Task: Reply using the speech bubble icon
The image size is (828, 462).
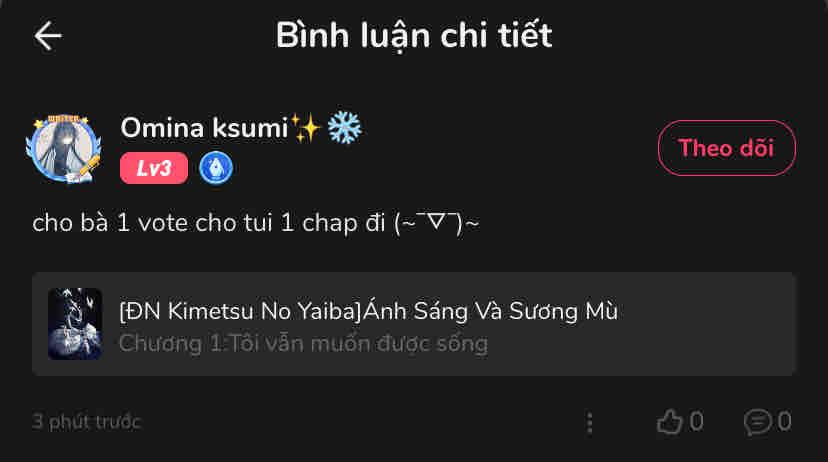Action: pos(758,422)
